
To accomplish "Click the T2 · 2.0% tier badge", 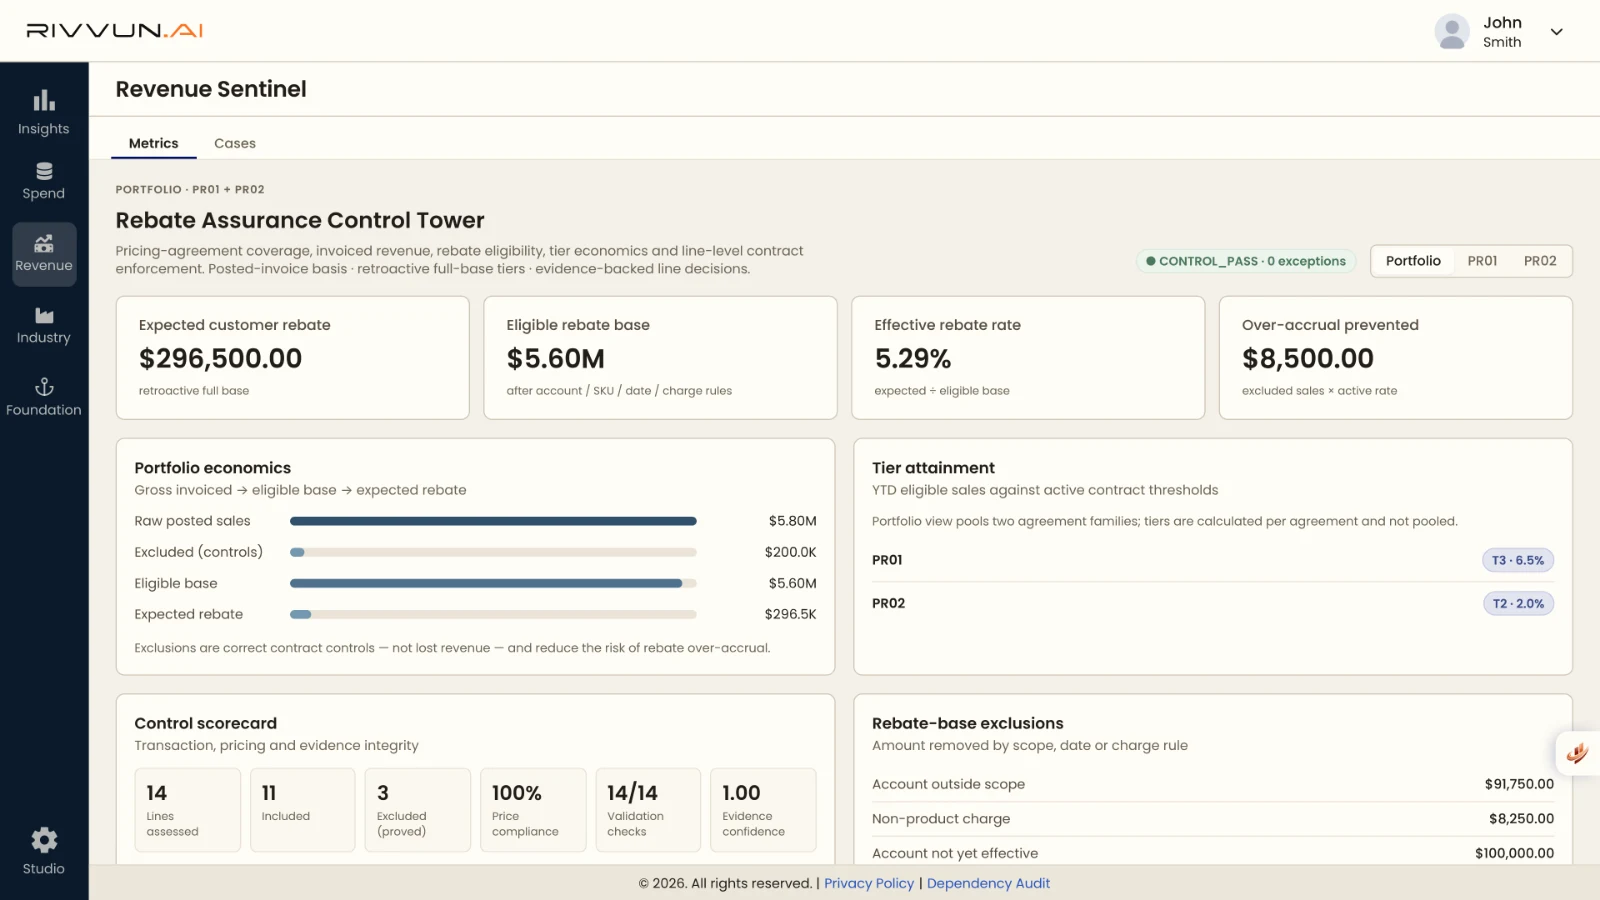I will point(1518,603).
